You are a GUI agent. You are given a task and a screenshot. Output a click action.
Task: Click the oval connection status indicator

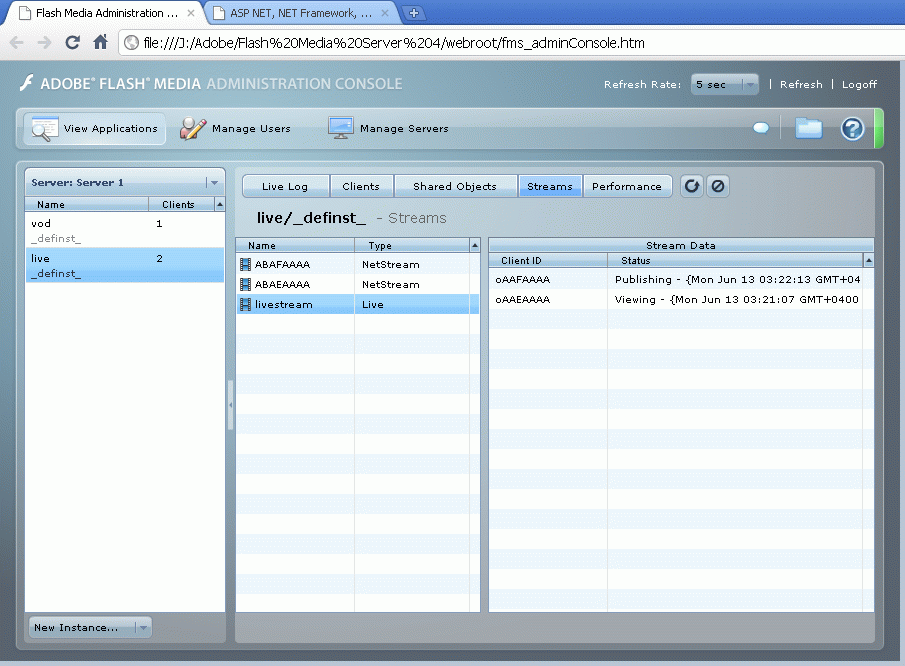(761, 128)
